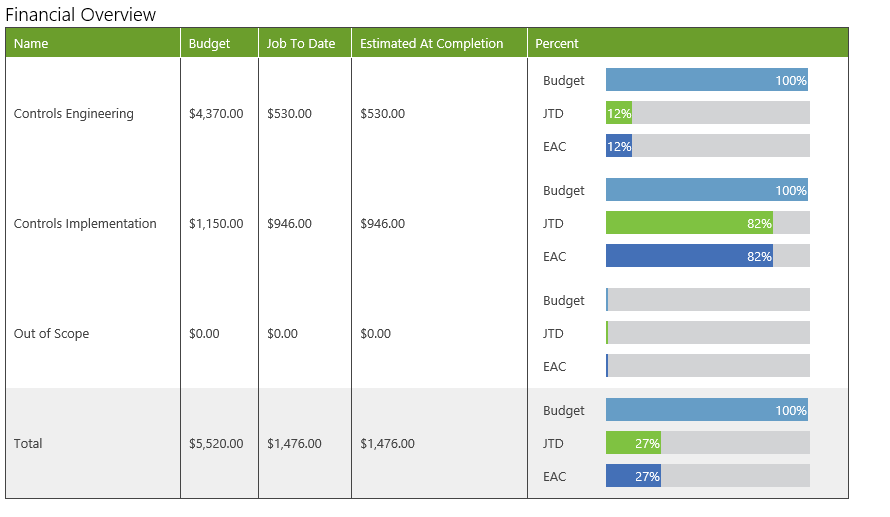
Task: Select the Out of Scope row name
Action: click(52, 334)
